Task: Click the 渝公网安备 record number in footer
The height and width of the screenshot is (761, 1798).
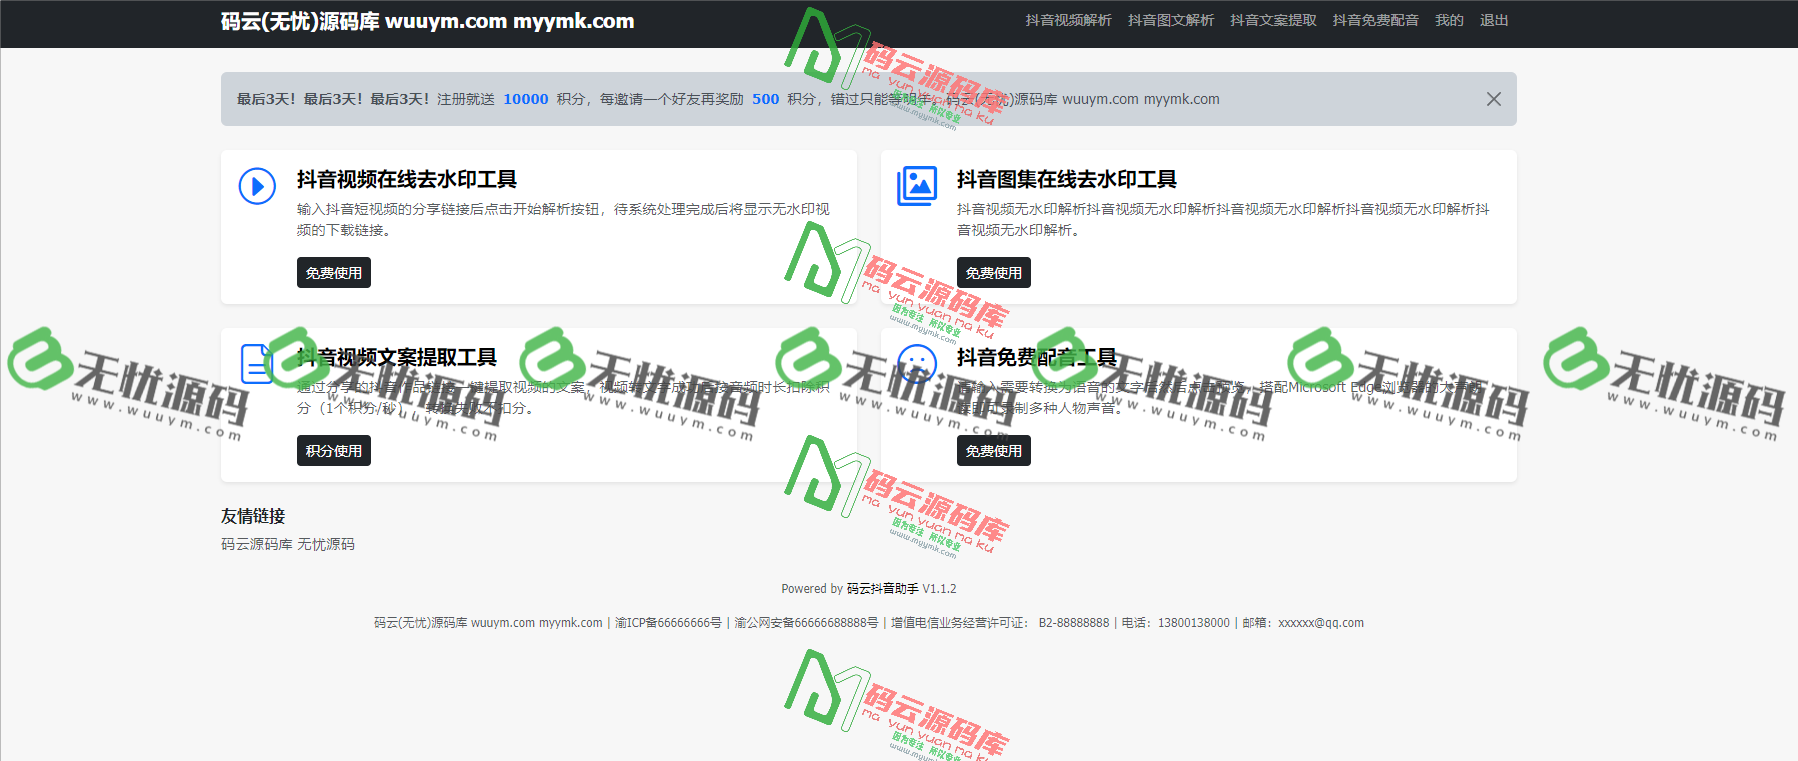Action: coord(806,623)
